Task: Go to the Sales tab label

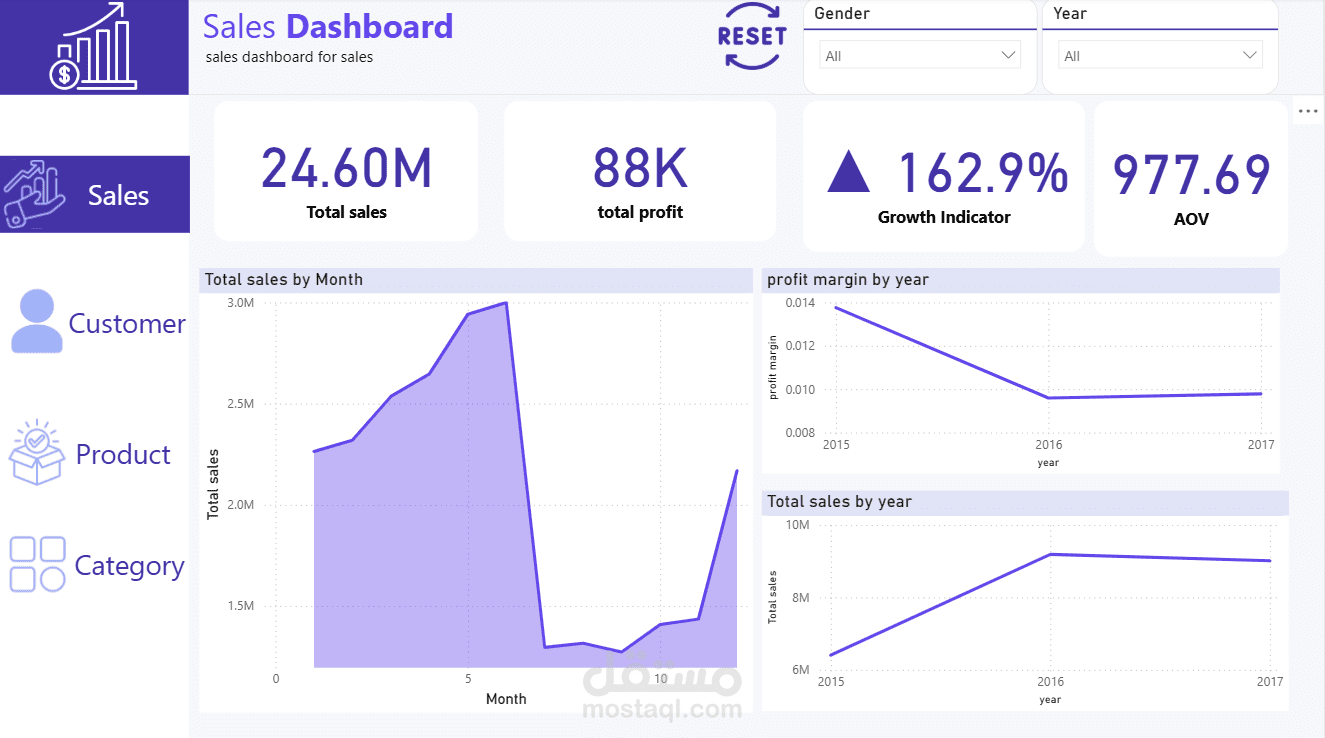Action: (x=118, y=195)
